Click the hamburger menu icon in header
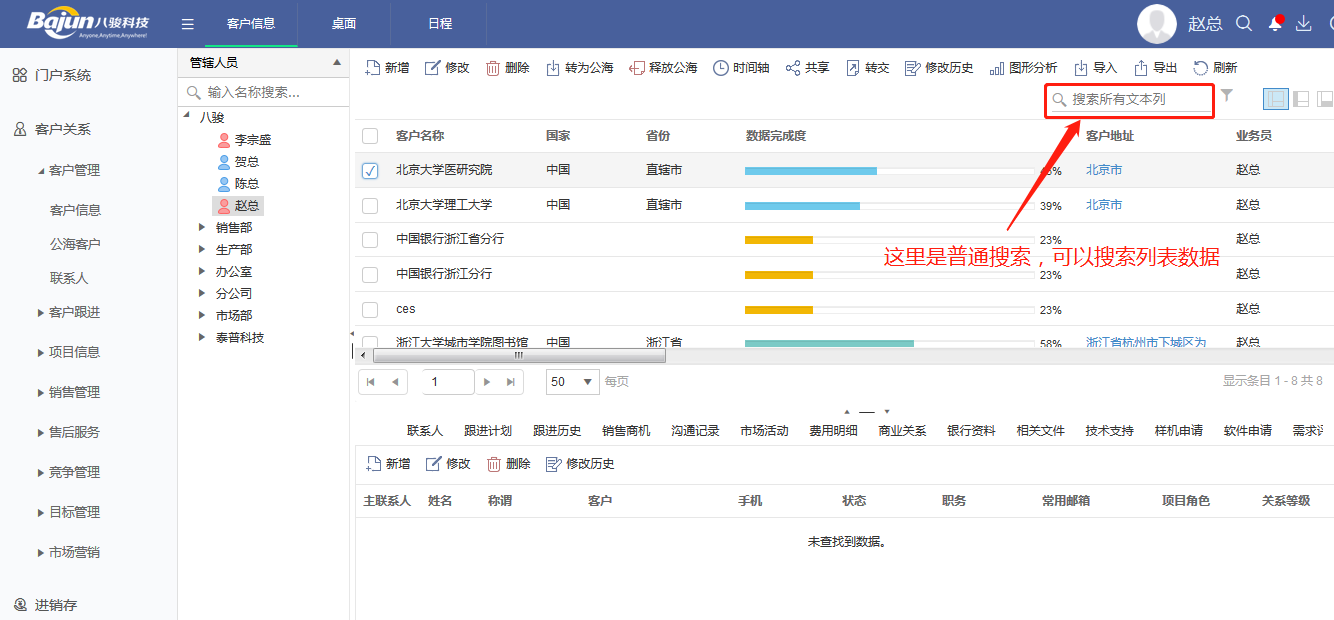Viewport: 1334px width, 620px height. pyautogui.click(x=187, y=24)
